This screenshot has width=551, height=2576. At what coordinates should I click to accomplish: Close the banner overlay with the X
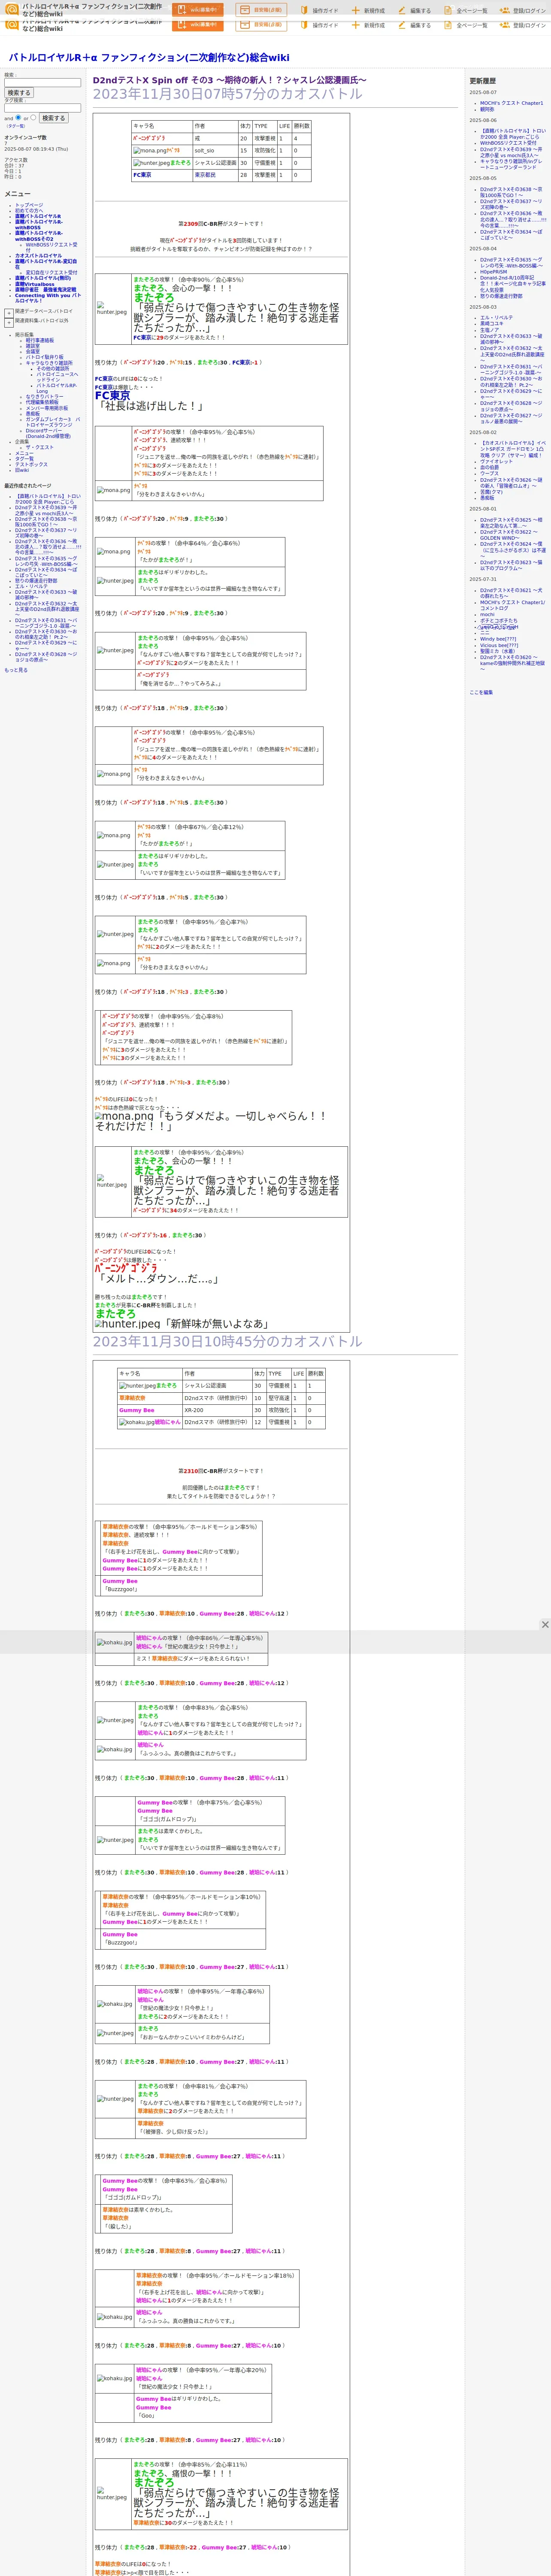click(545, 1624)
